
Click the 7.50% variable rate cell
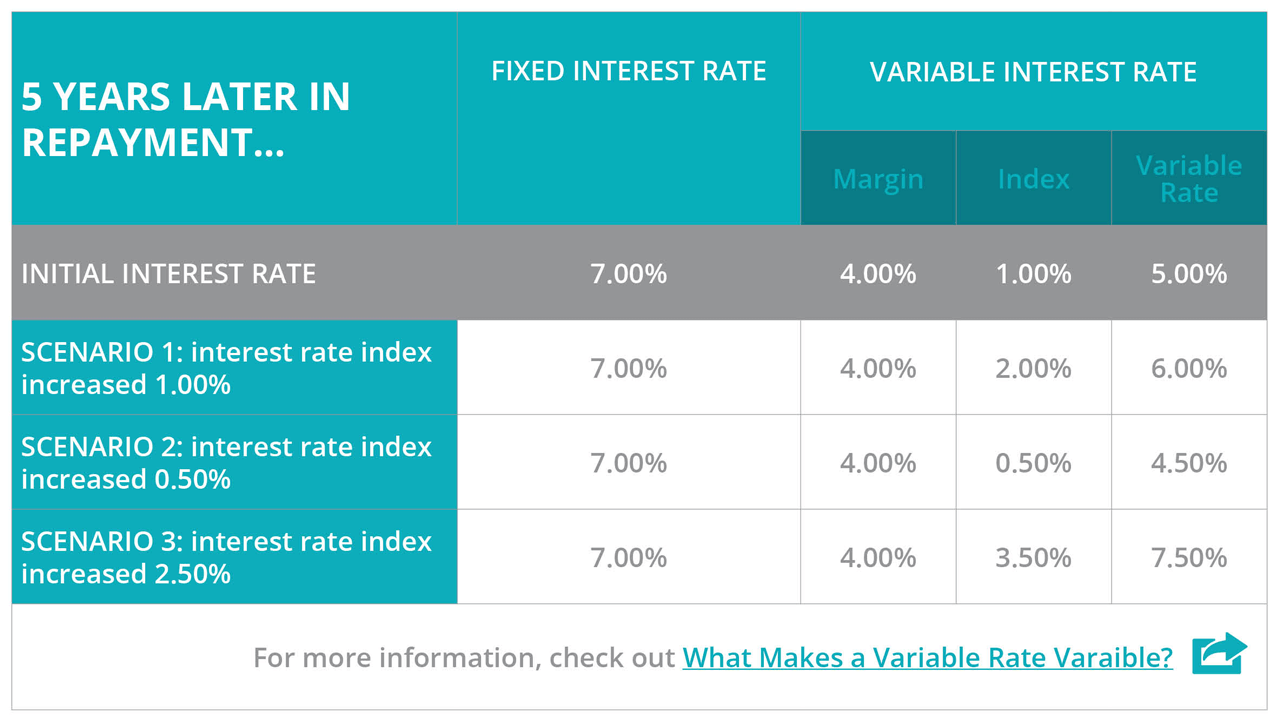pos(1188,557)
